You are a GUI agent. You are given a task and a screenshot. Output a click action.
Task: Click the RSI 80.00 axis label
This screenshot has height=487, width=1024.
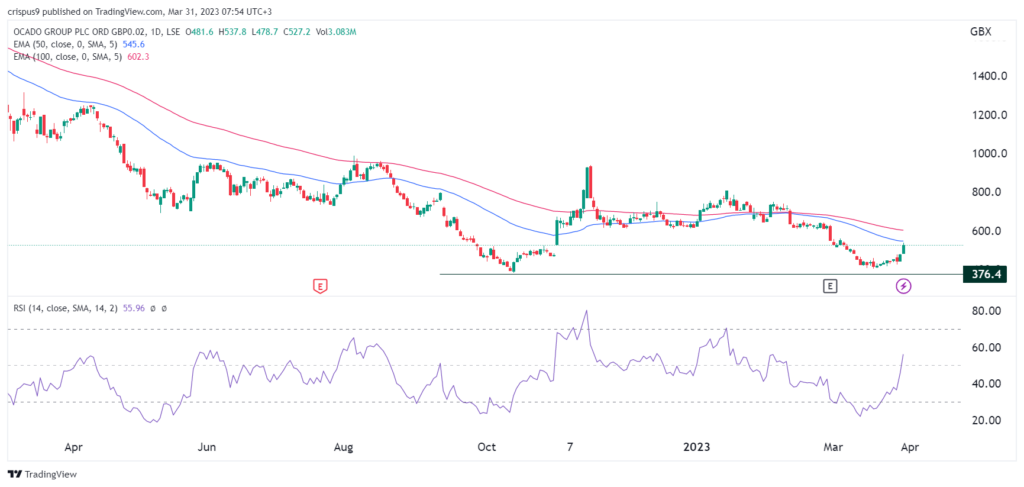pos(987,312)
